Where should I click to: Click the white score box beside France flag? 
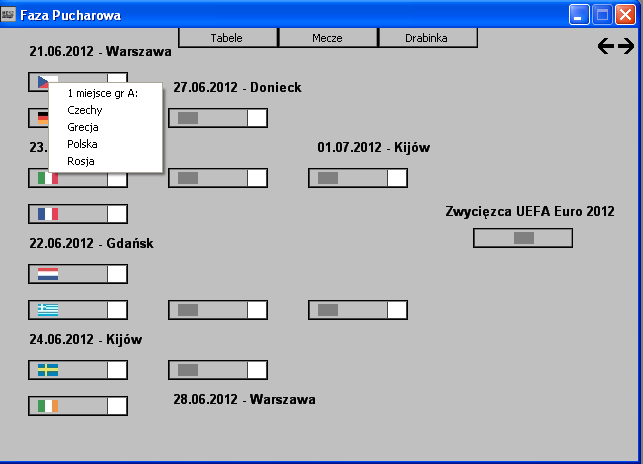click(x=117, y=214)
